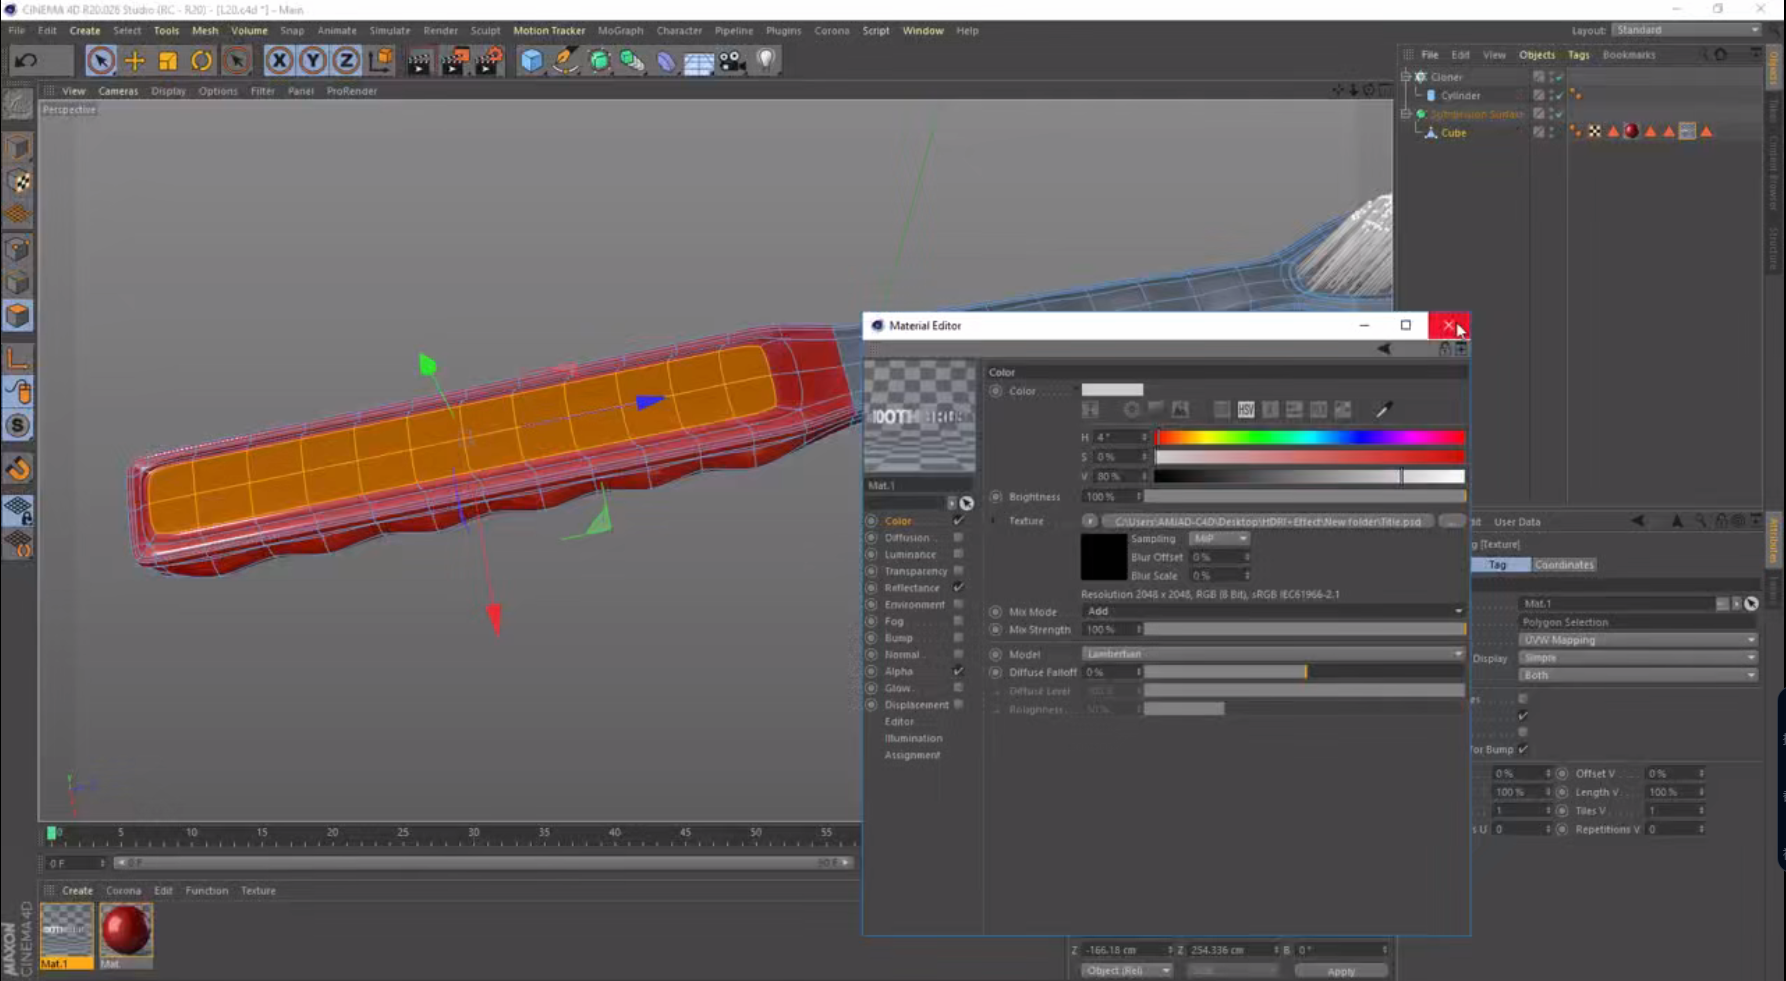Click the Camera icon in the toolbar
The height and width of the screenshot is (981, 1786).
(729, 61)
